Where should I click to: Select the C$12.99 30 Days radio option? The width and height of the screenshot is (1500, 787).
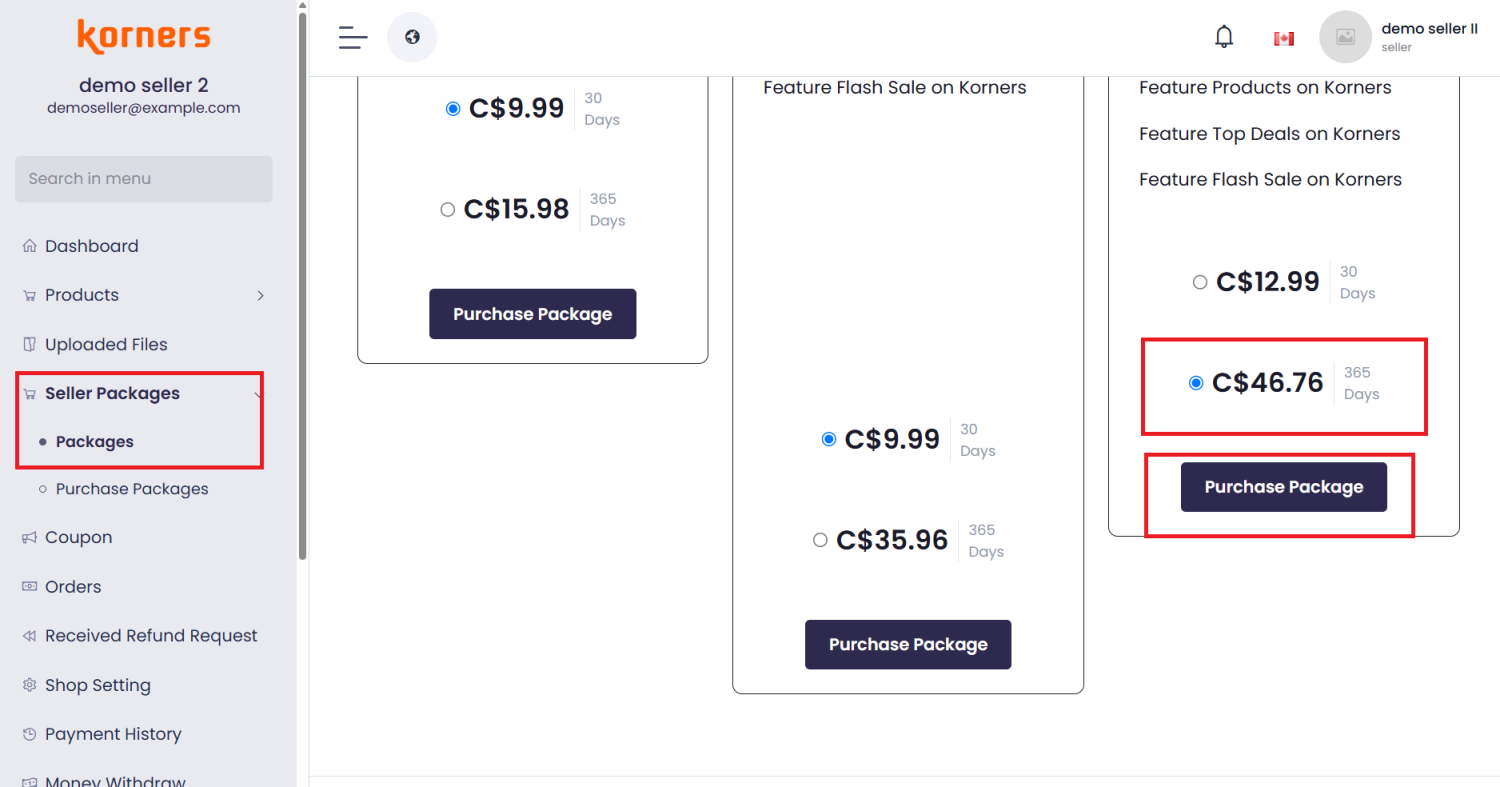click(x=1200, y=282)
